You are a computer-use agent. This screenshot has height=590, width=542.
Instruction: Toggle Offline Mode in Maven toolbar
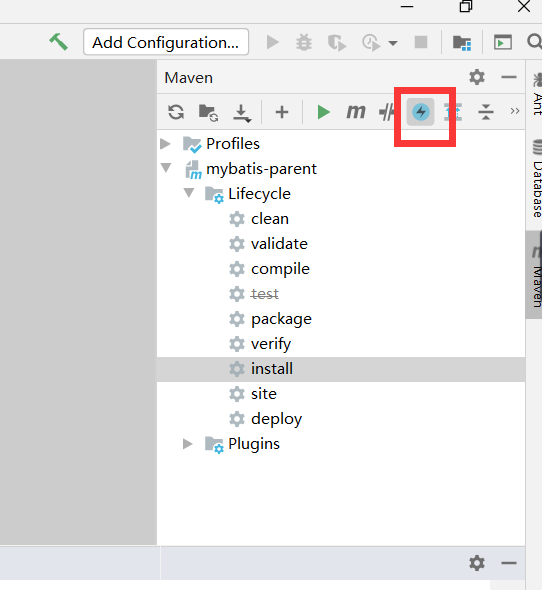coord(387,112)
